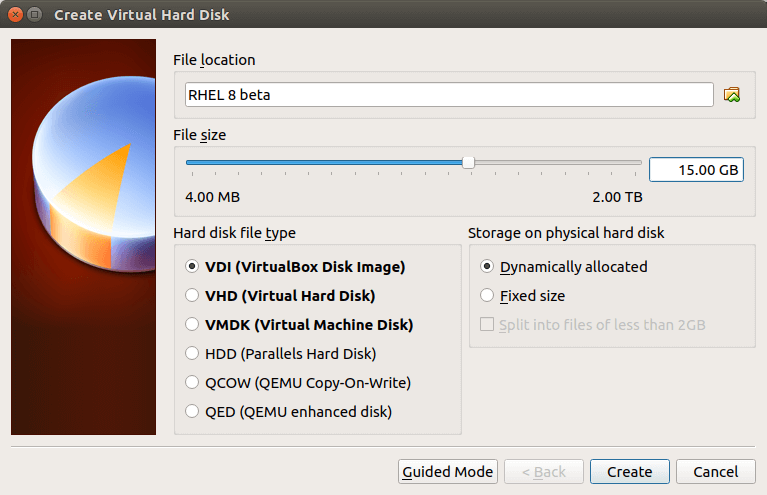767x495 pixels.
Task: Select VDI (VirtualBox Disk Image) option
Action: pyautogui.click(x=193, y=267)
